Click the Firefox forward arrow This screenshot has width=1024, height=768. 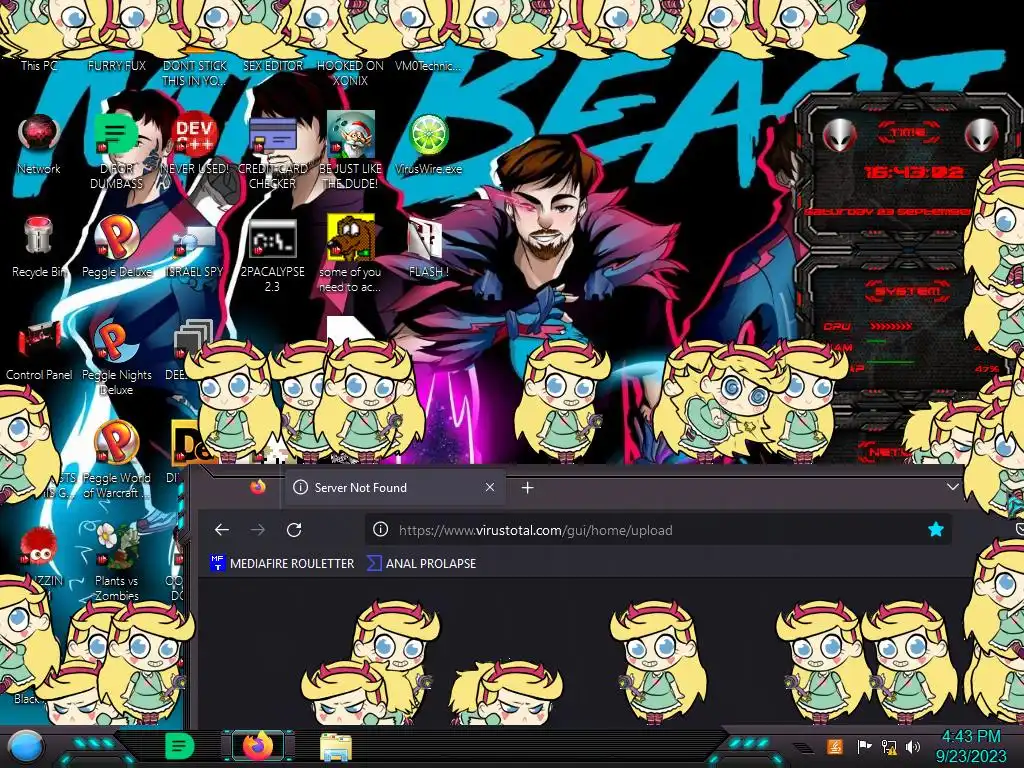(258, 530)
